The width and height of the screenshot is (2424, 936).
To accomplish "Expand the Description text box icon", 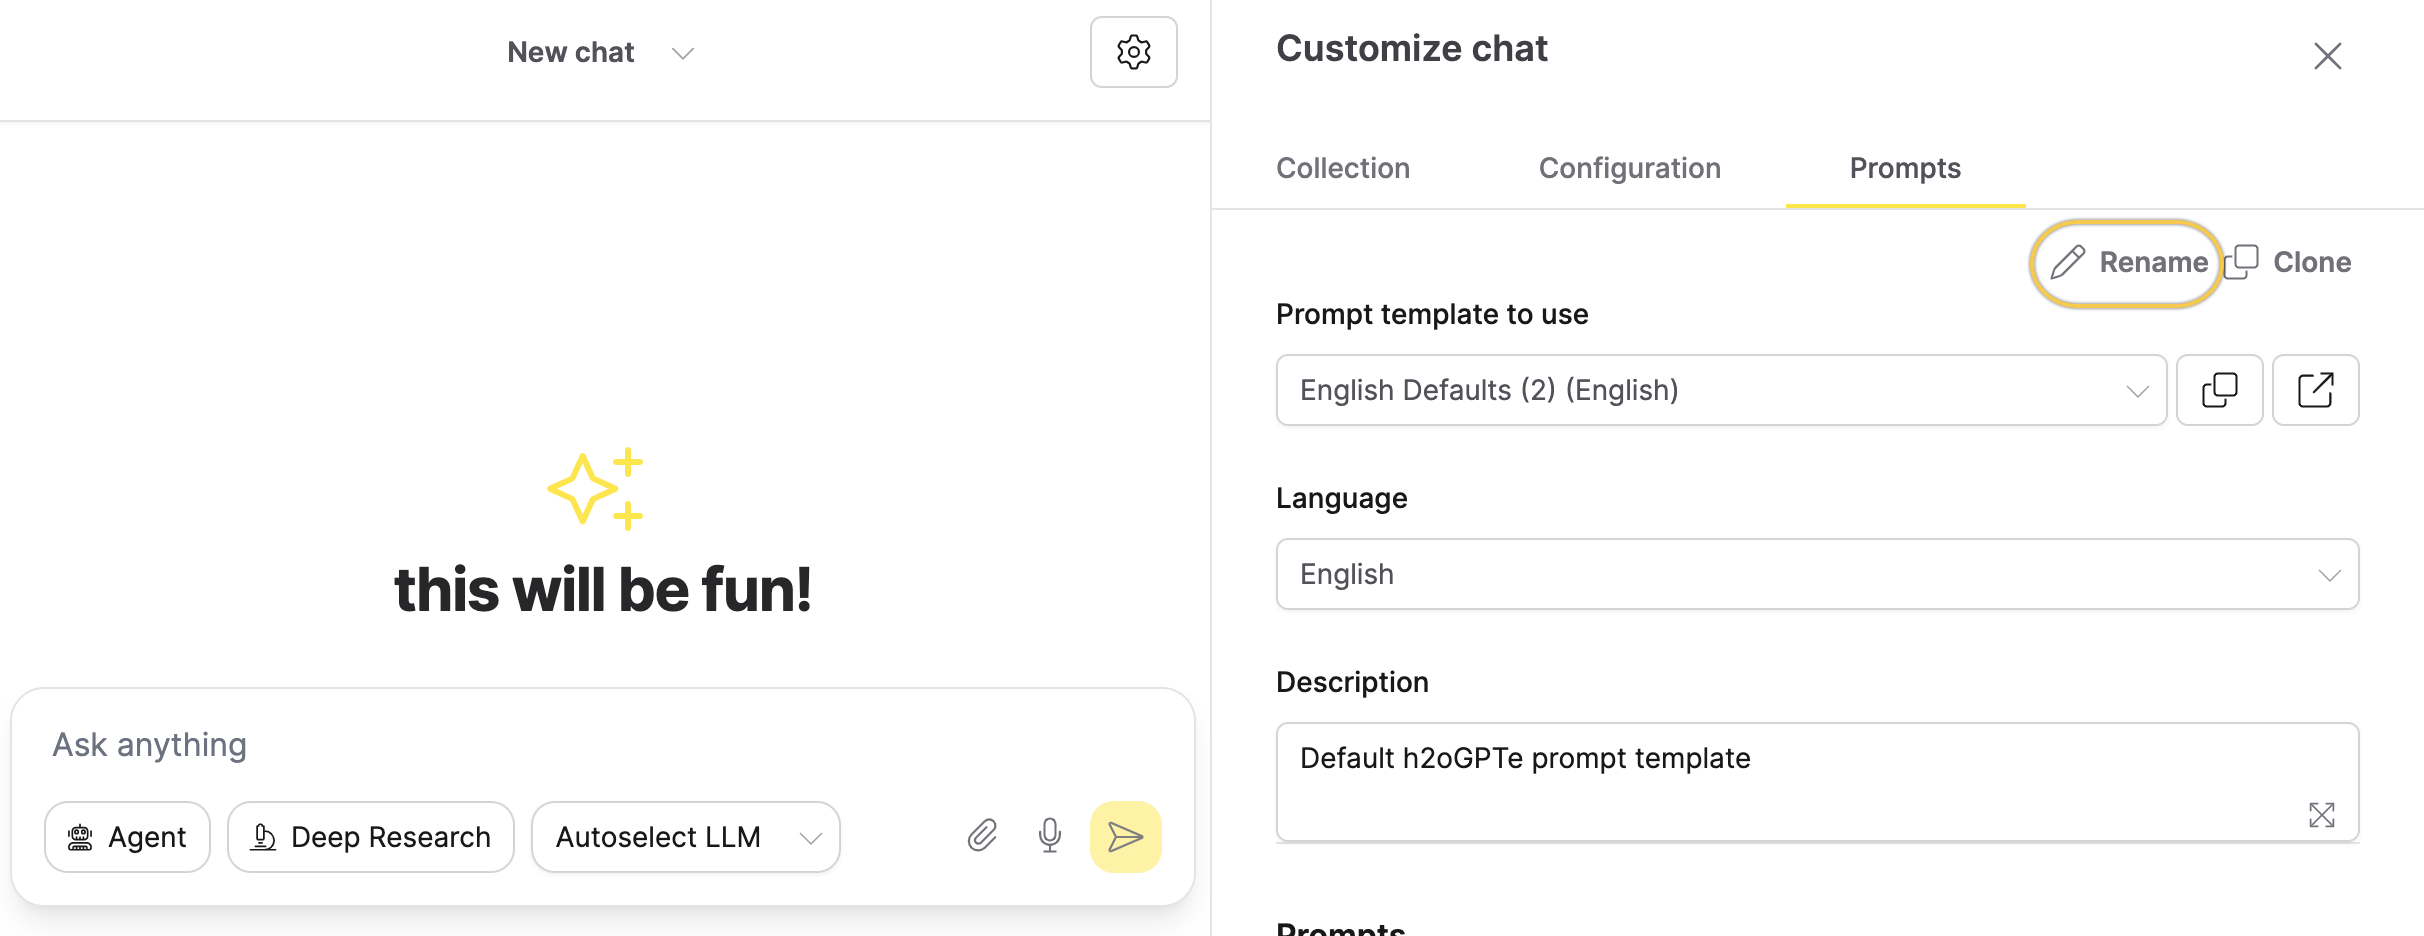I will (2321, 815).
